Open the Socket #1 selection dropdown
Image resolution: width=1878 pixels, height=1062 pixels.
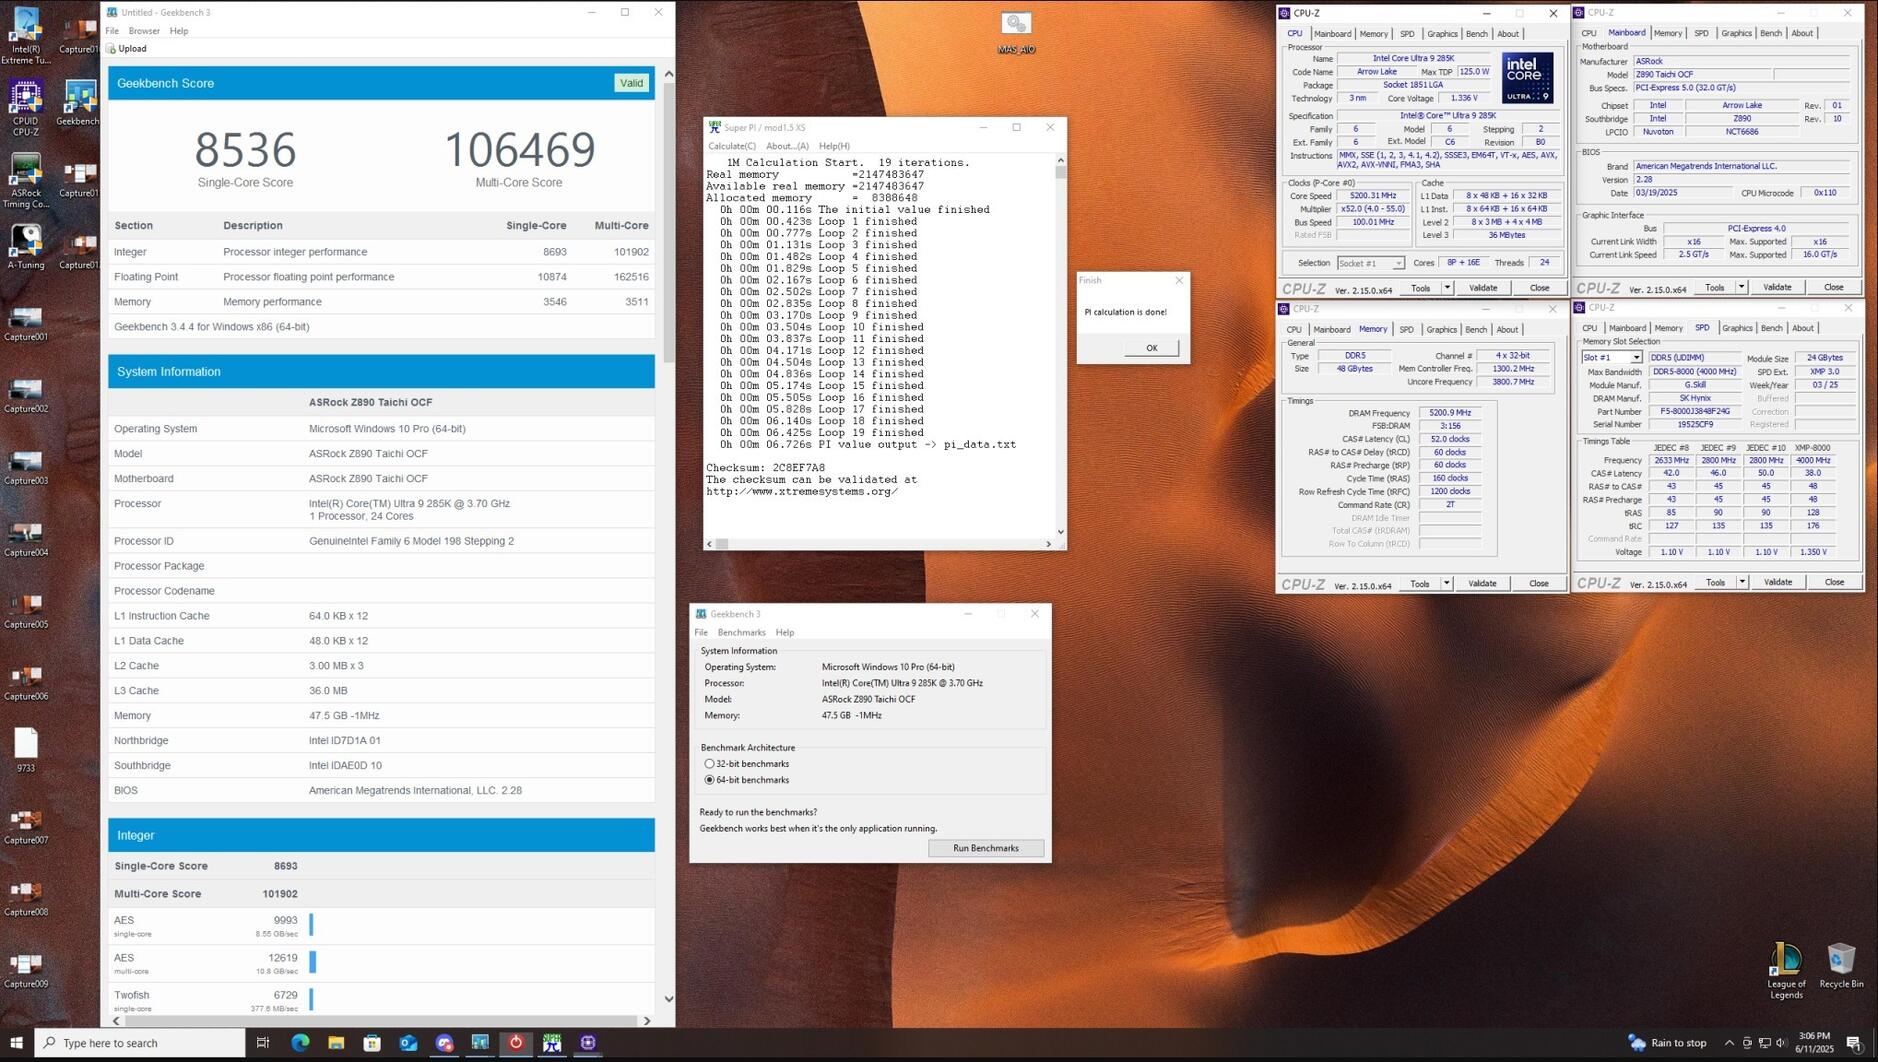[x=1370, y=263]
